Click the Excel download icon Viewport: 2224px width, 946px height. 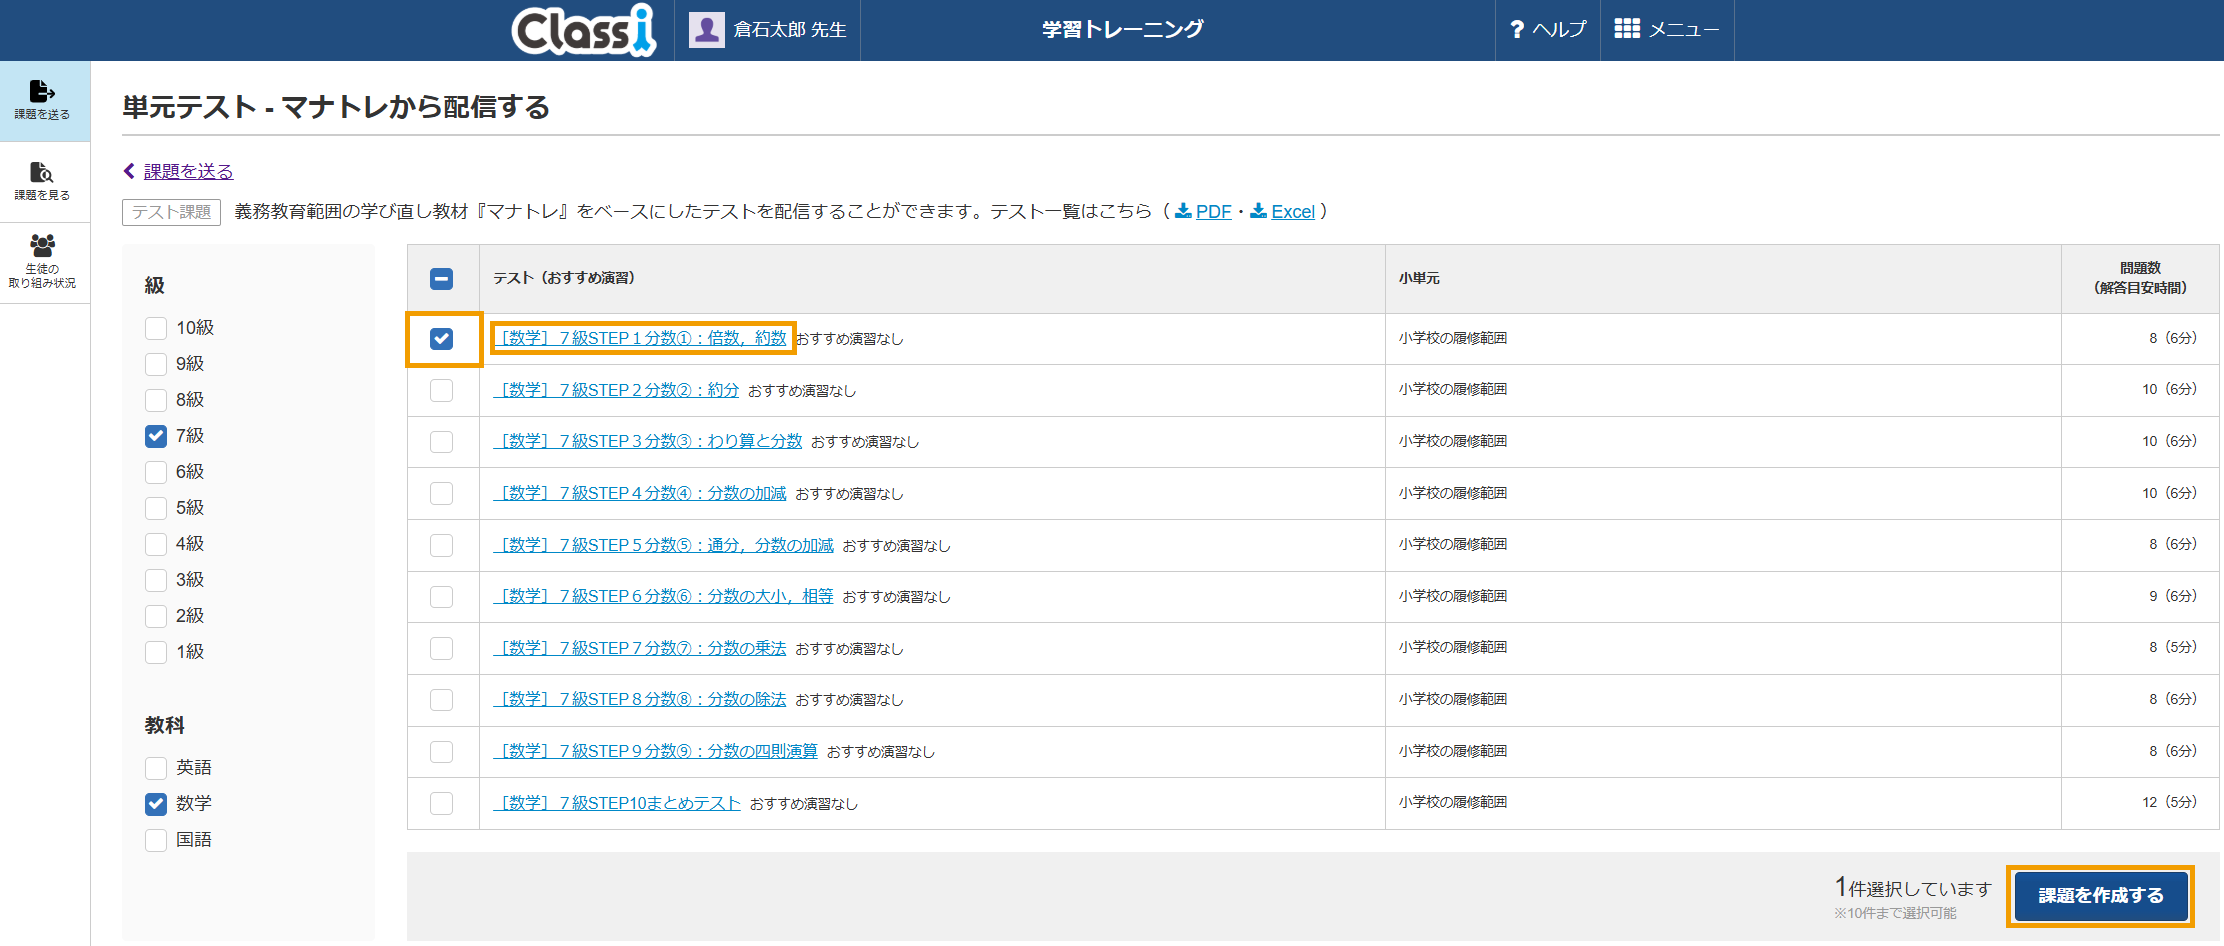point(1259,211)
